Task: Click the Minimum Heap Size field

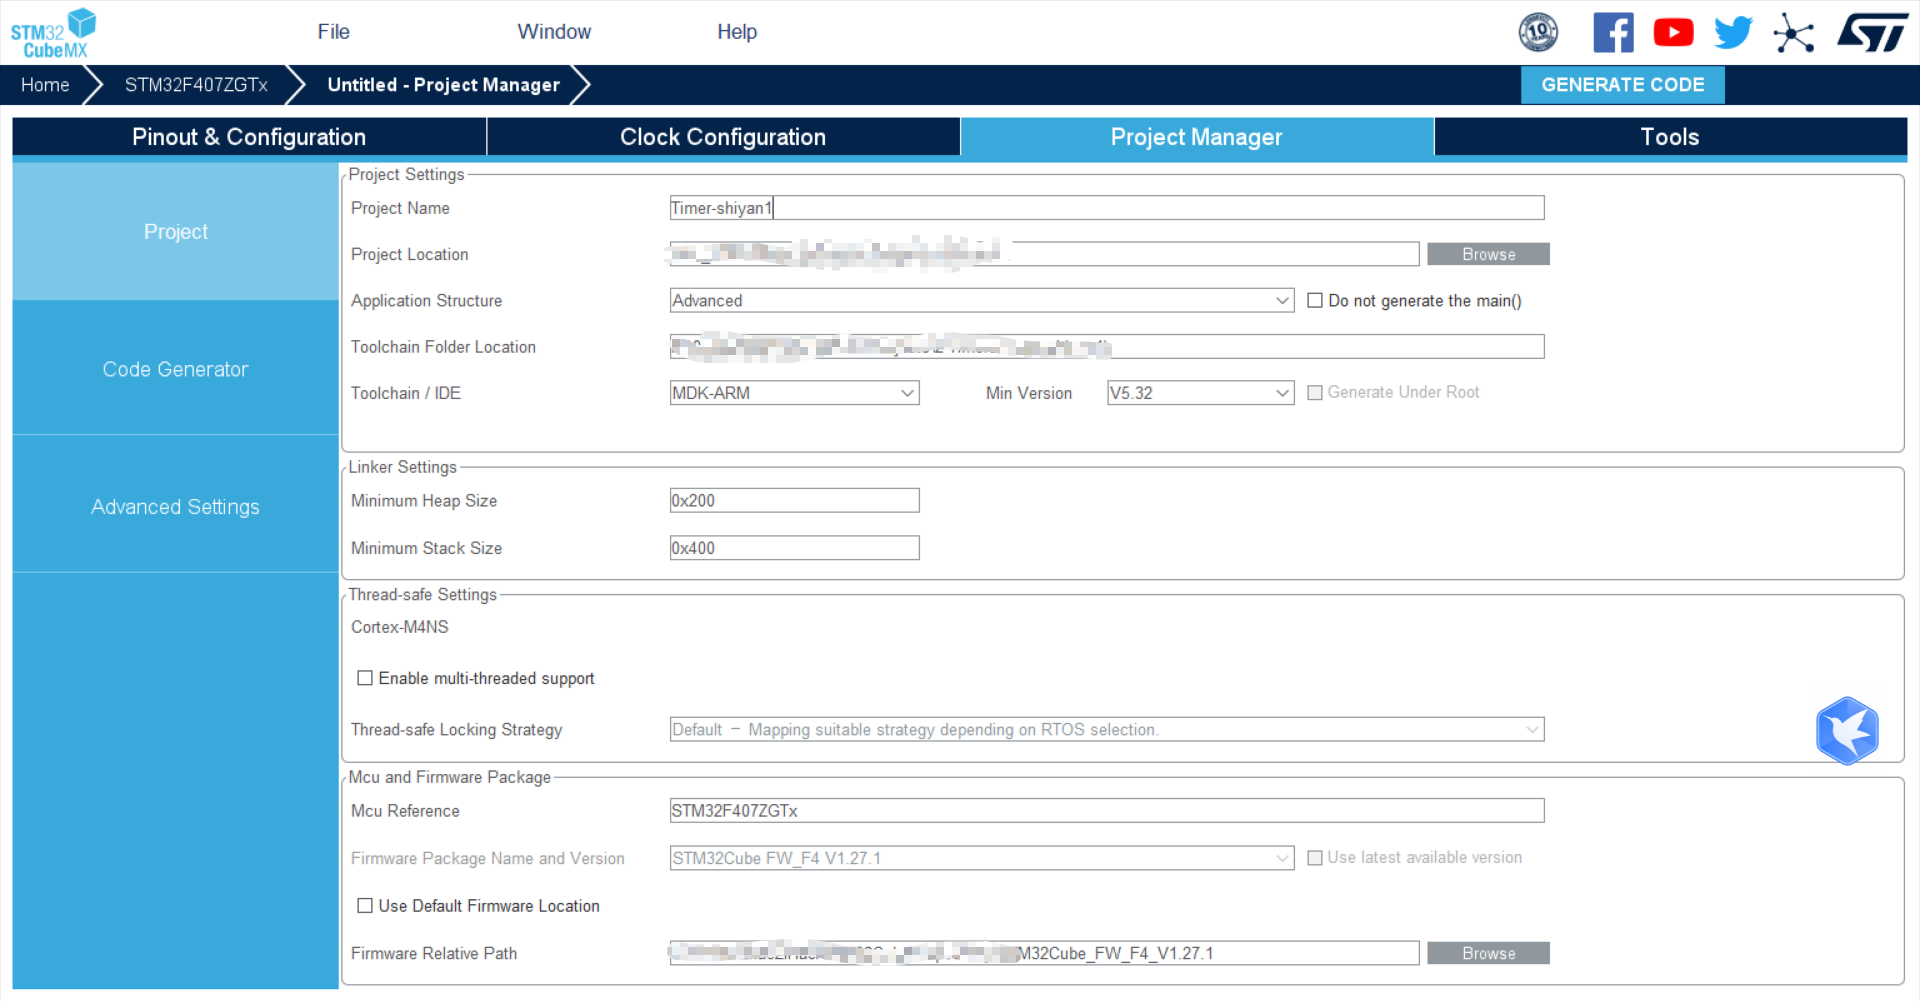Action: pyautogui.click(x=794, y=501)
